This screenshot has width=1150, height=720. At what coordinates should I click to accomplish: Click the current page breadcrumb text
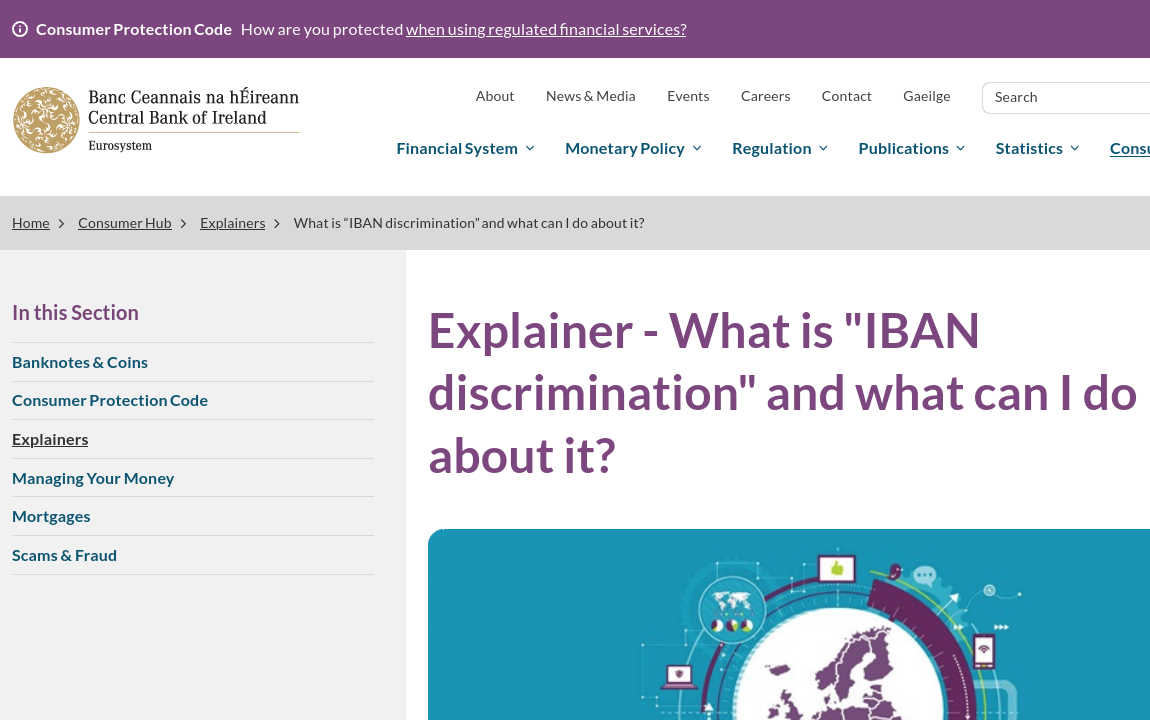point(469,223)
